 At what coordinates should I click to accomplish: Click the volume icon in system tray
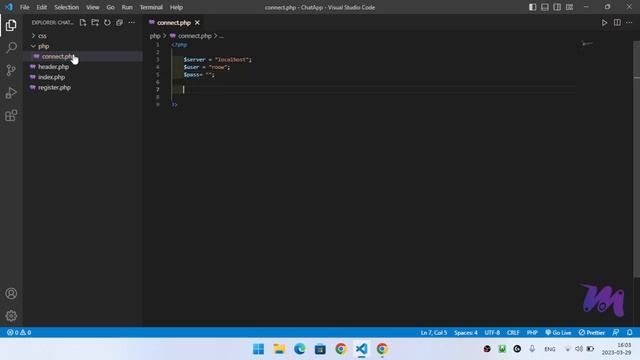[579, 349]
